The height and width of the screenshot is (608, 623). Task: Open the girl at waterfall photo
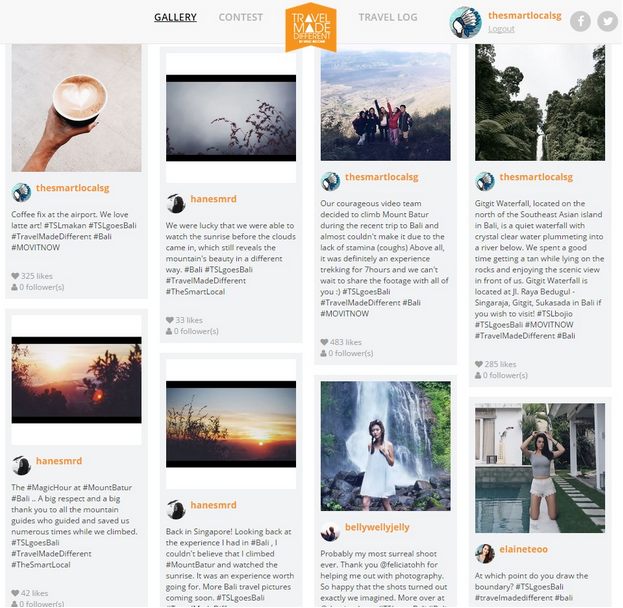tap(386, 446)
